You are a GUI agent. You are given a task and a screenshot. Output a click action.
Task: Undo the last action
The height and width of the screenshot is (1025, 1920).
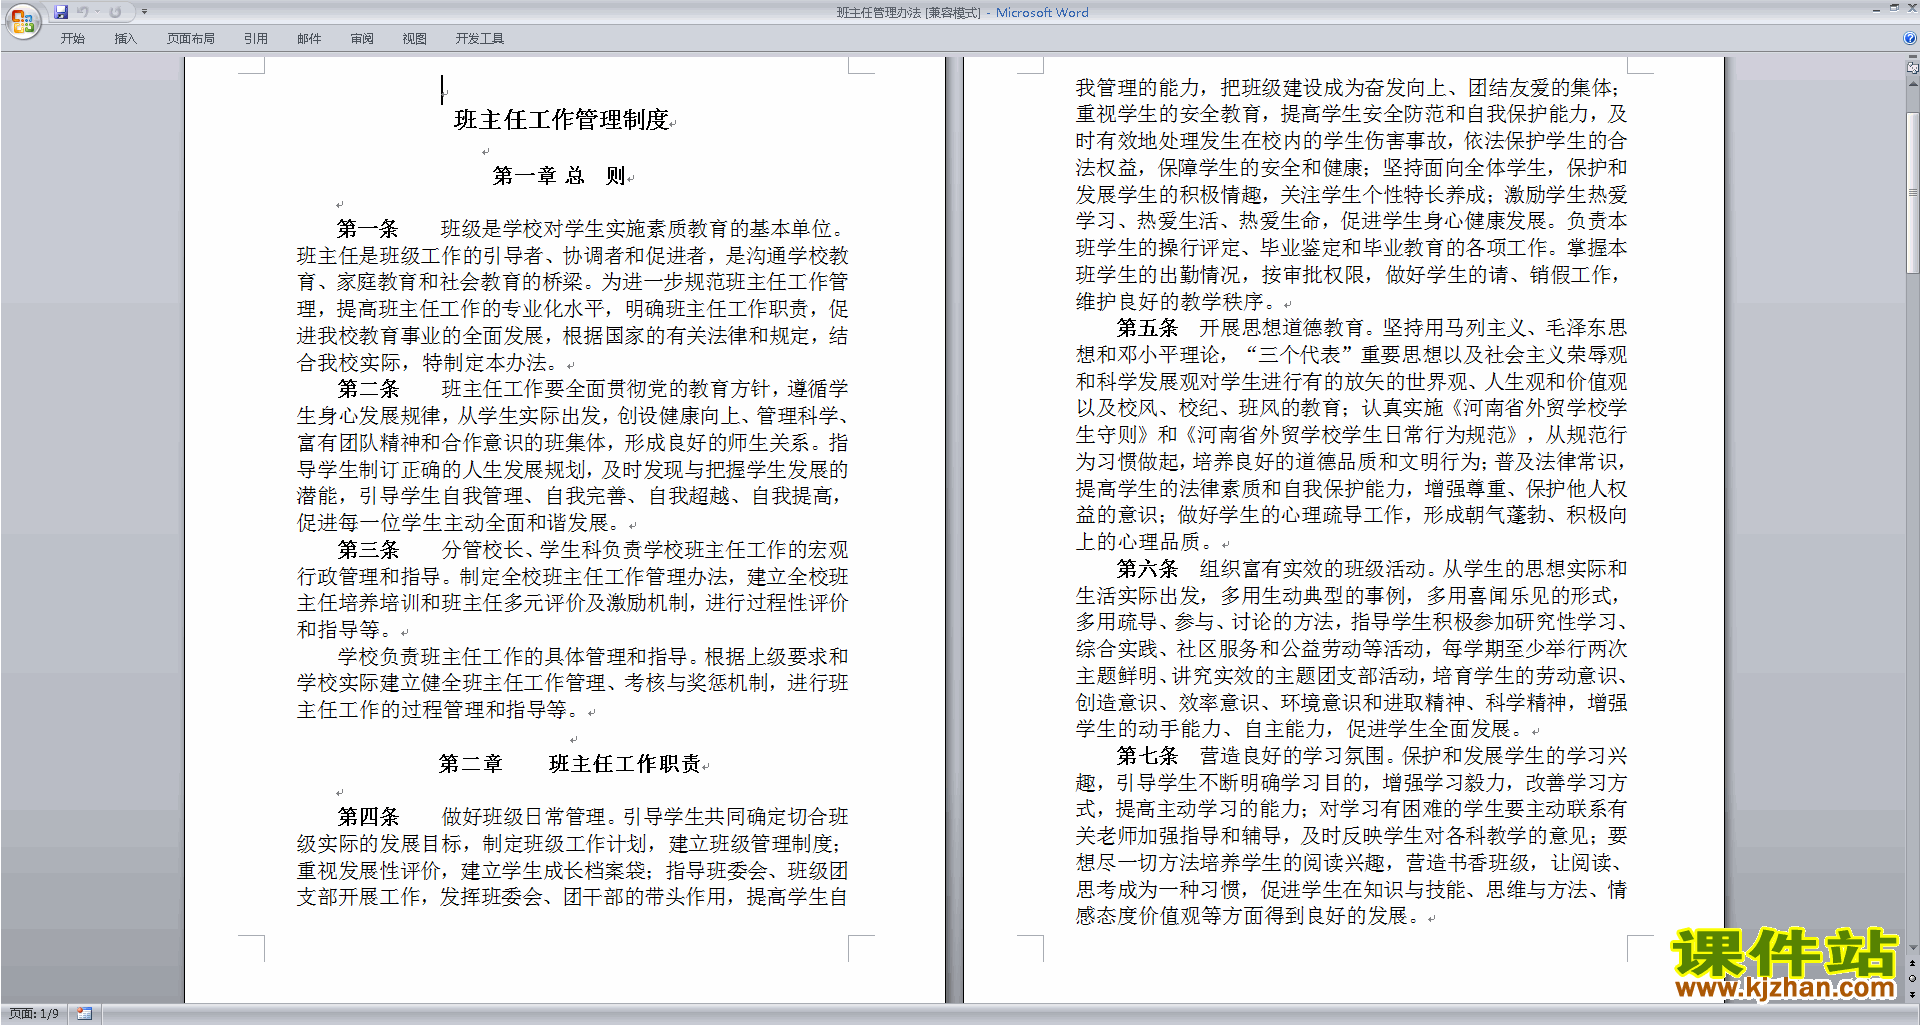pos(83,12)
